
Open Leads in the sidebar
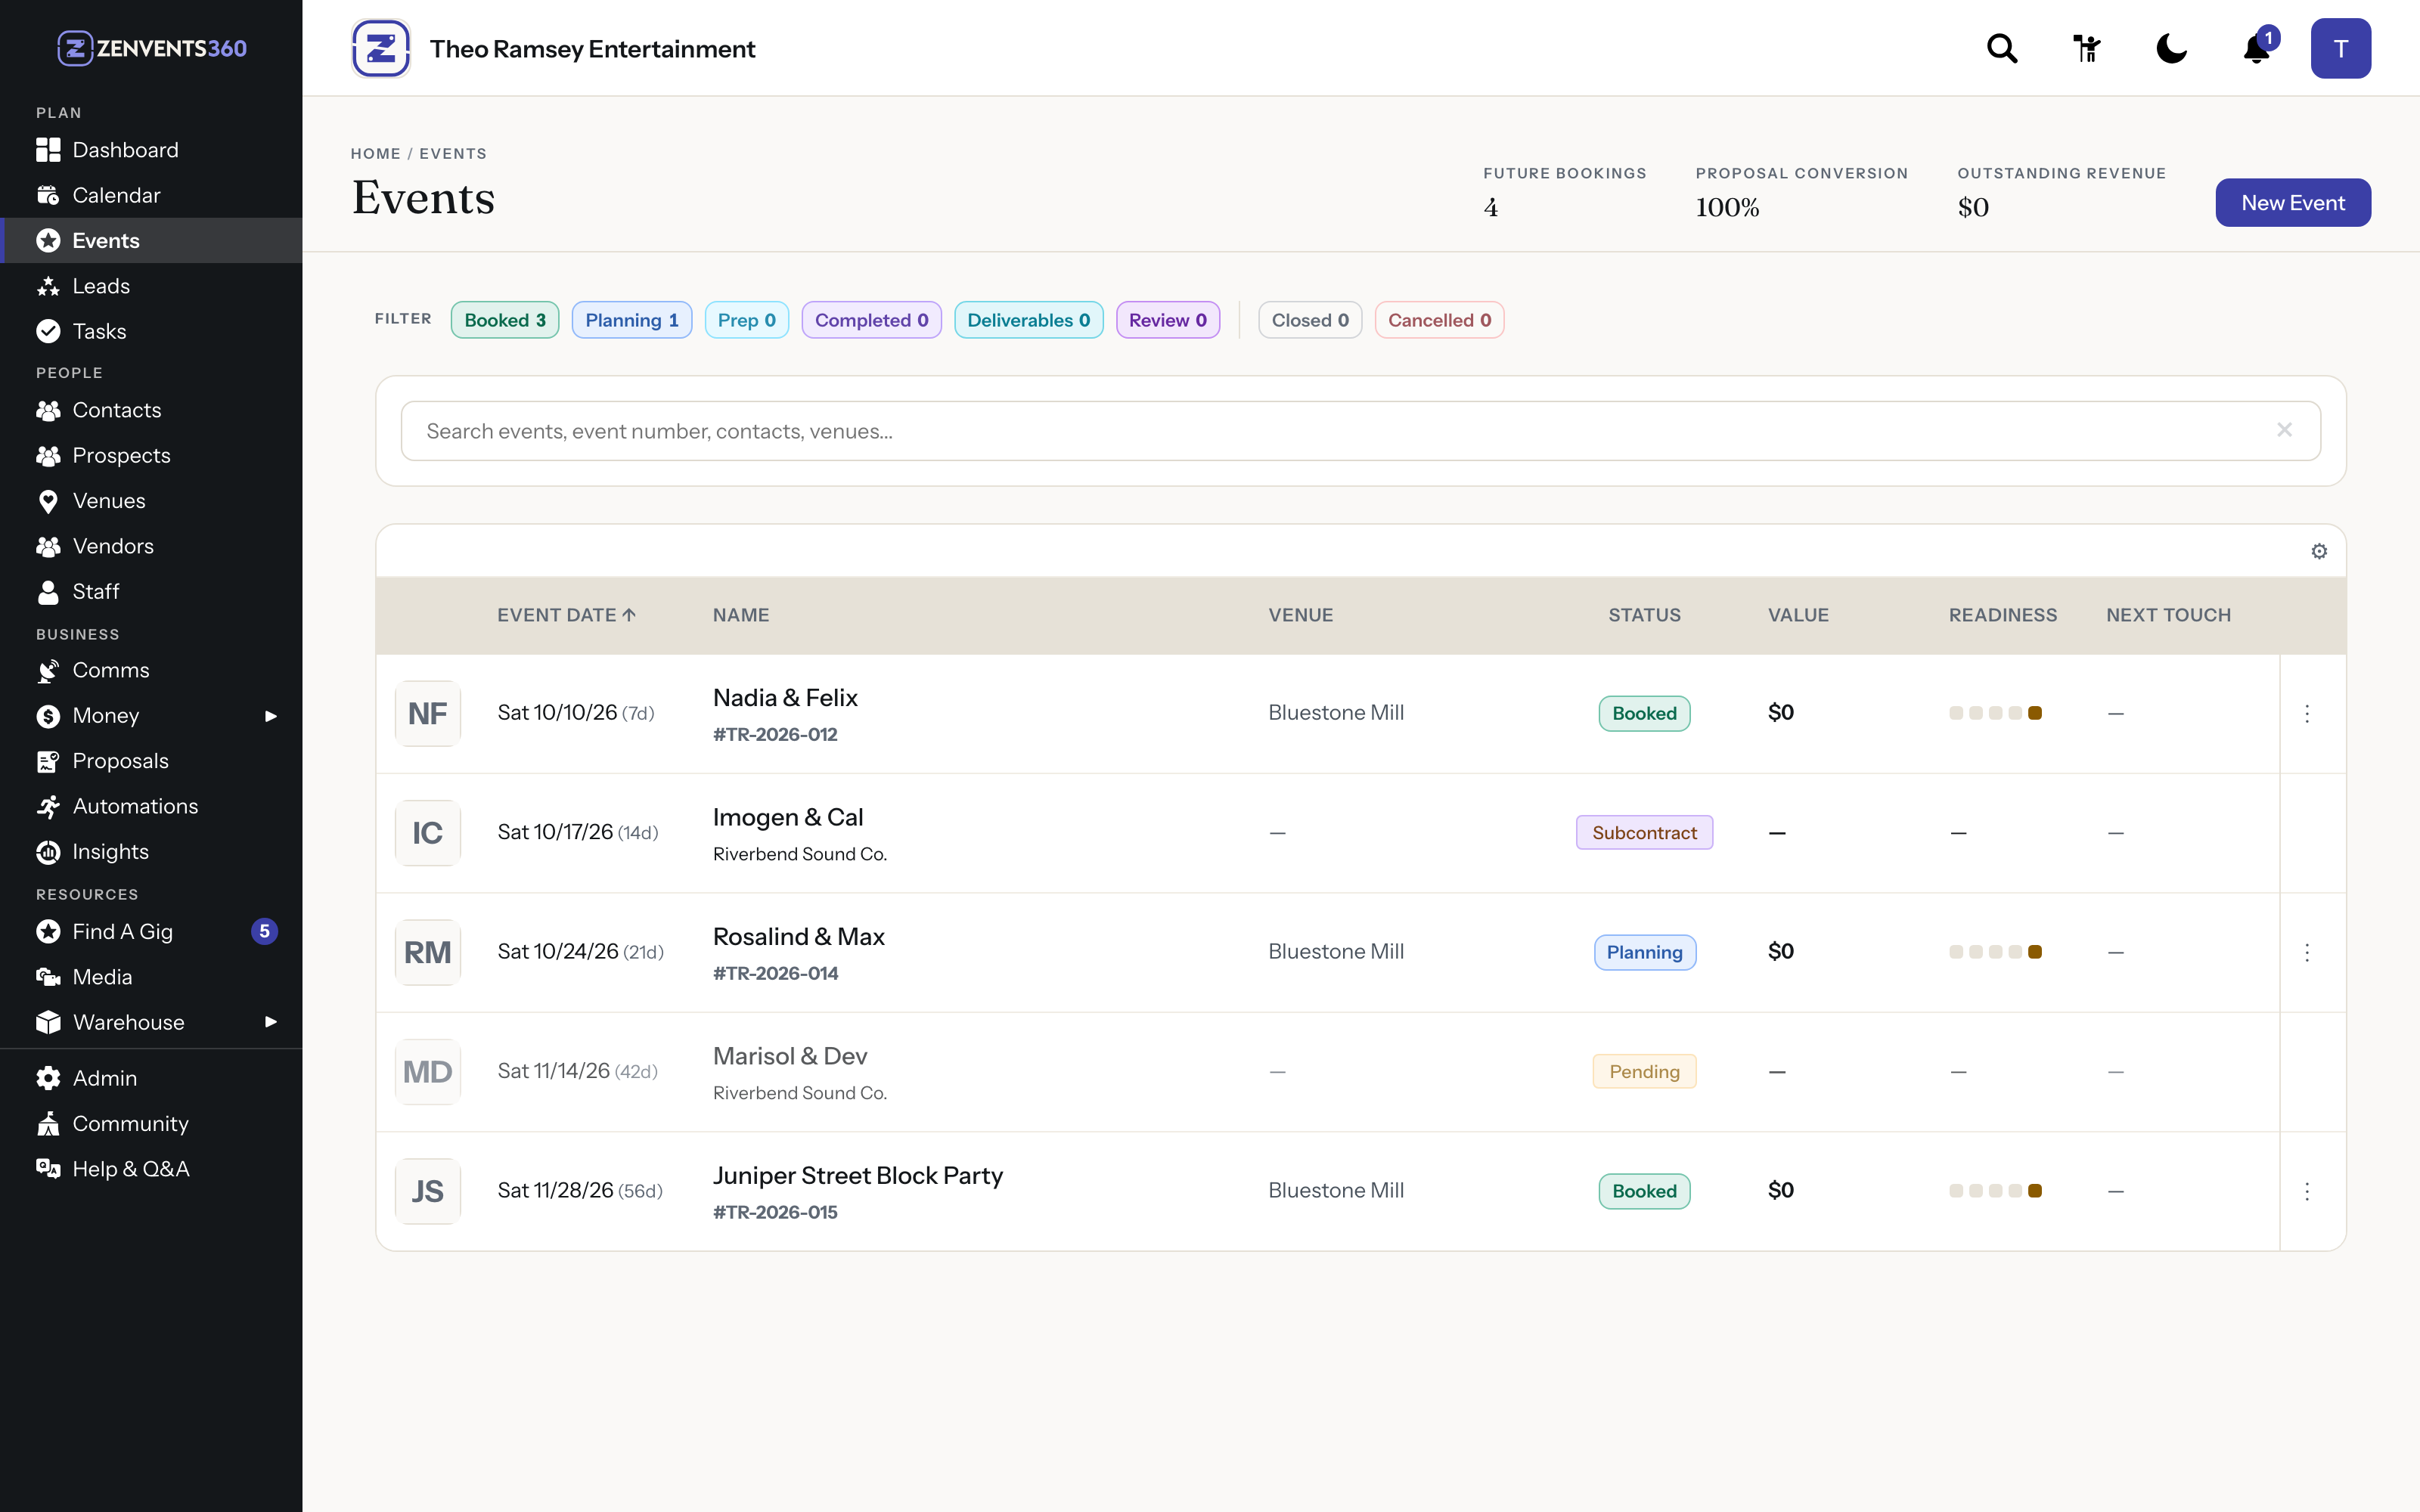[x=151, y=286]
